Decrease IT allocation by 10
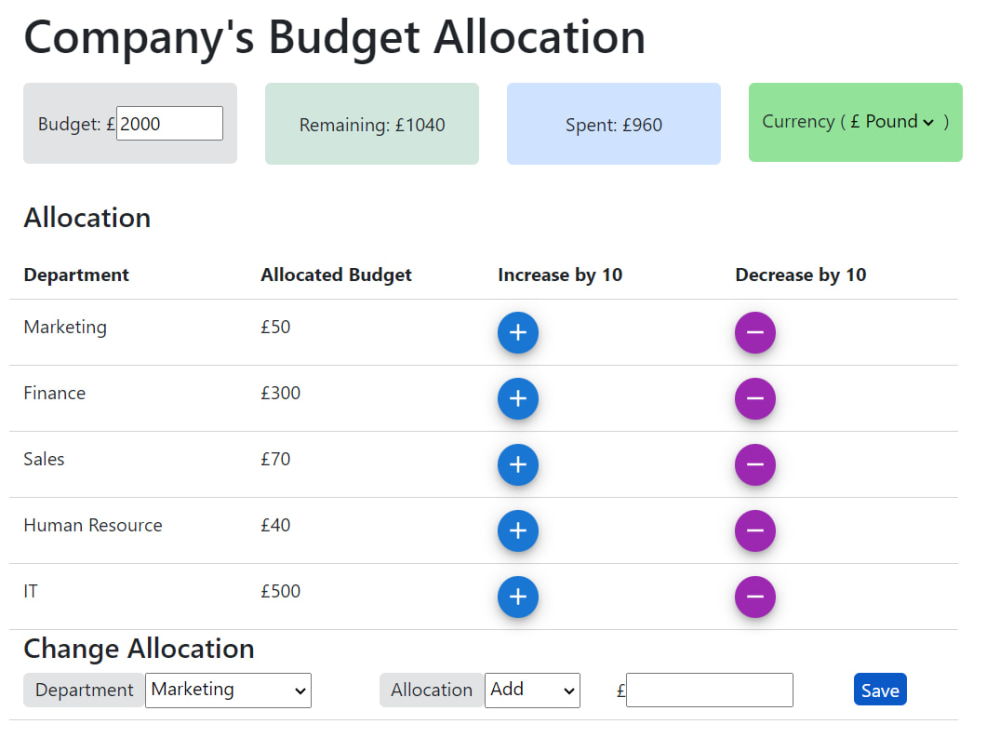Screen dimensions: 1000x751 (x=755, y=597)
